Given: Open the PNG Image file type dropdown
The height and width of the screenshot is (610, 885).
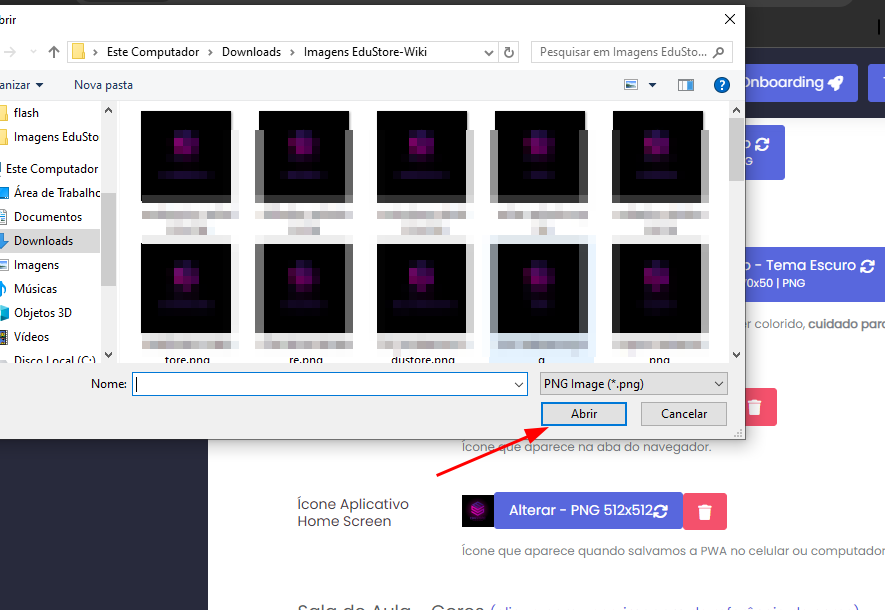Looking at the screenshot, I should 633,384.
